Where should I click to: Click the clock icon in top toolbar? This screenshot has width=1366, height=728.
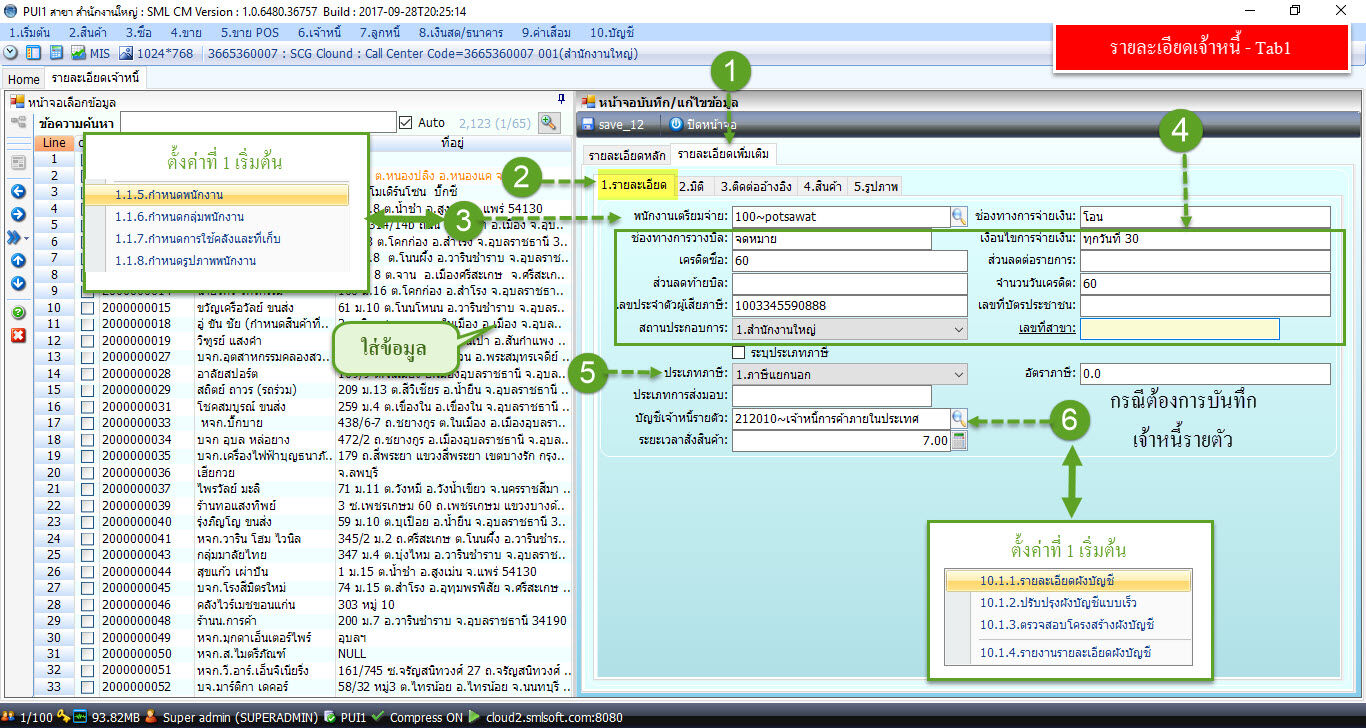click(x=11, y=53)
